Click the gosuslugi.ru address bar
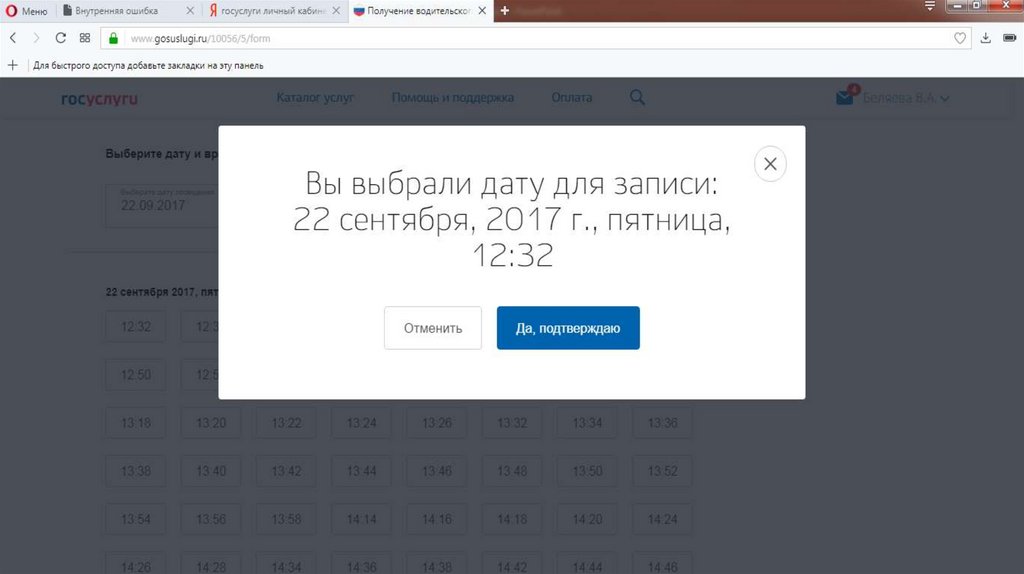1024x574 pixels. pyautogui.click(x=500, y=38)
